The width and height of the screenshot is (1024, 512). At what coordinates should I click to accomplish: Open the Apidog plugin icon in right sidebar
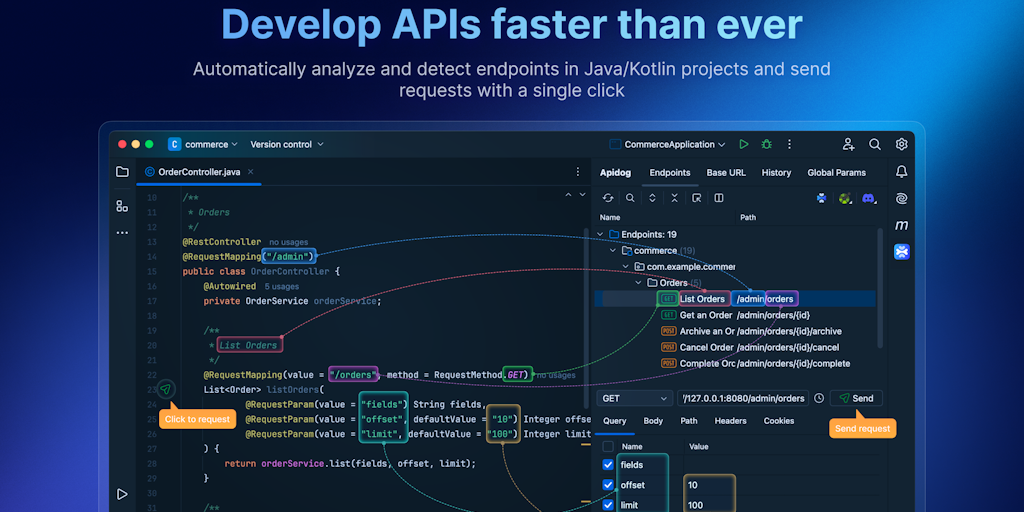pos(901,252)
